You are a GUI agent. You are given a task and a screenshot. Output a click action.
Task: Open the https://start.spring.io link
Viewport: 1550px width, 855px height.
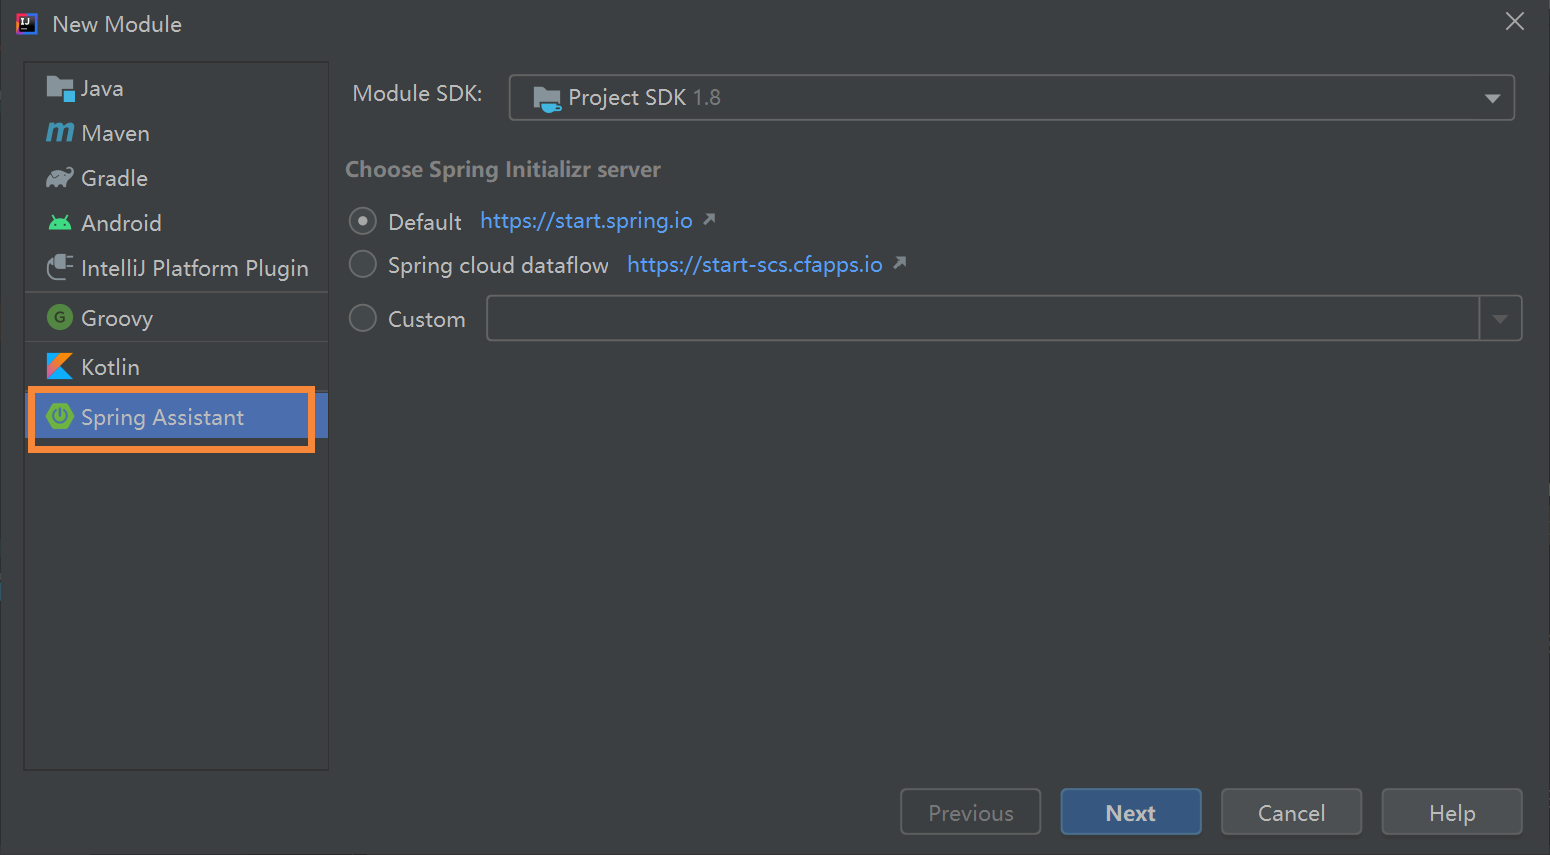(x=586, y=221)
